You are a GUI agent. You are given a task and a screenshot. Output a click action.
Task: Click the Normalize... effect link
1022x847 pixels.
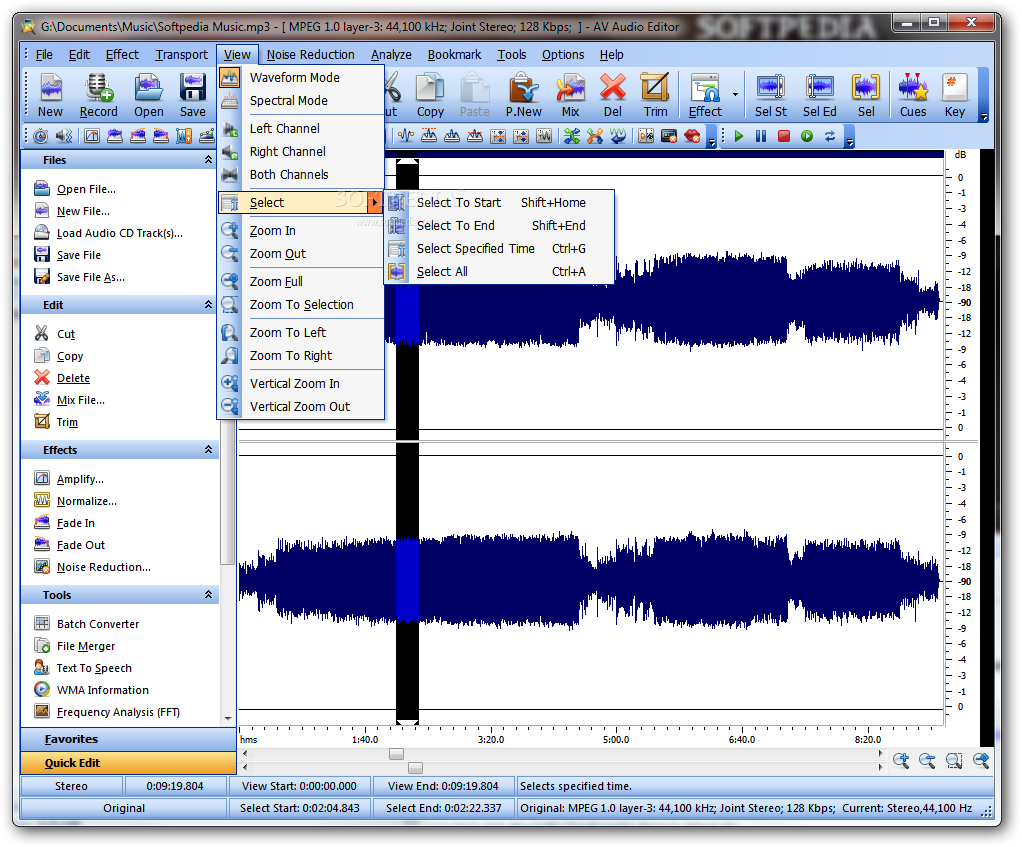(x=87, y=501)
